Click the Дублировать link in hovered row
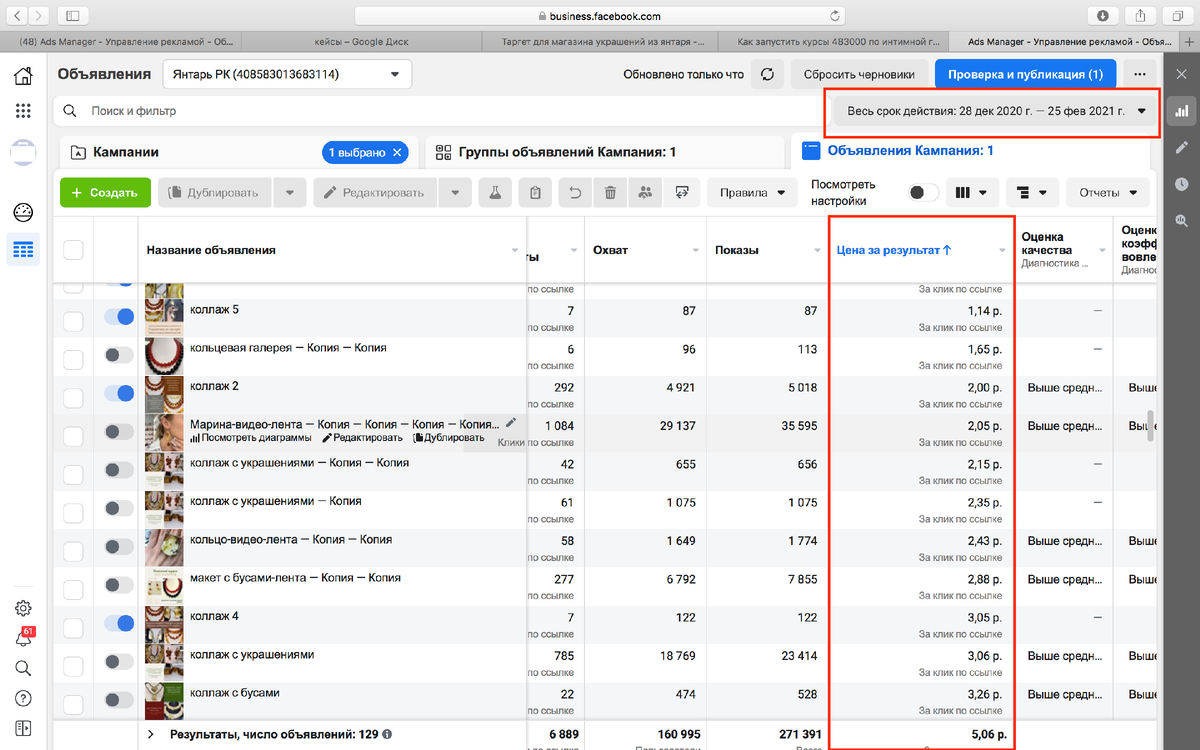This screenshot has width=1200, height=750. click(448, 438)
